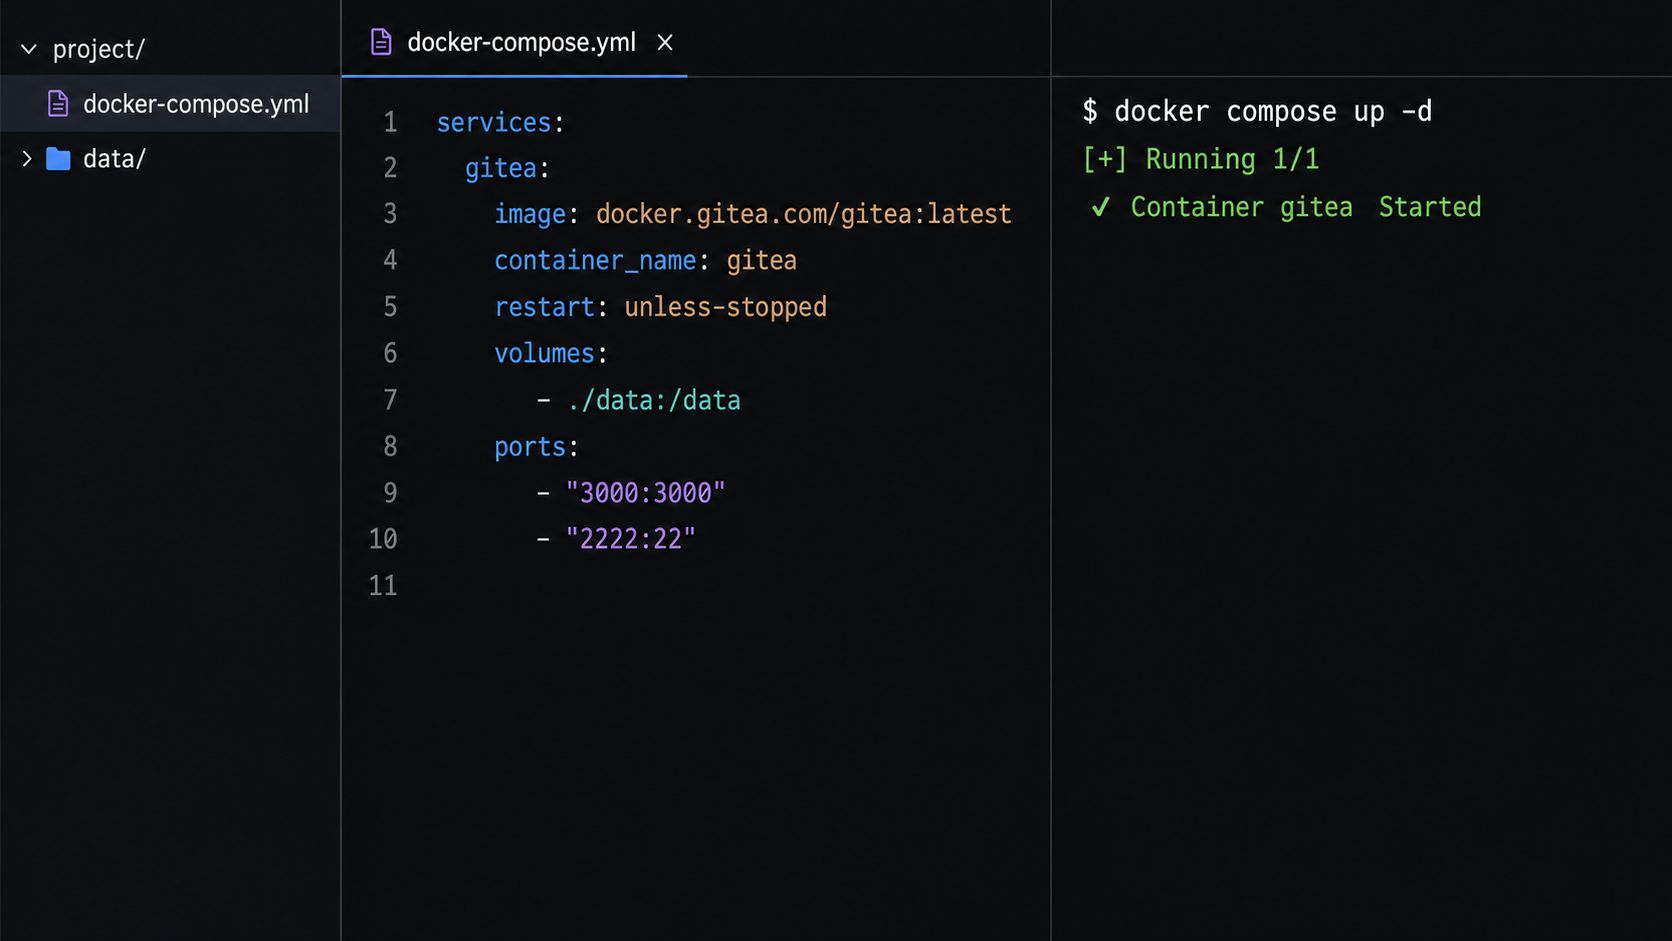Click 'Container gitea' in the terminal output
Viewport: 1672px width, 941px height.
point(1241,207)
